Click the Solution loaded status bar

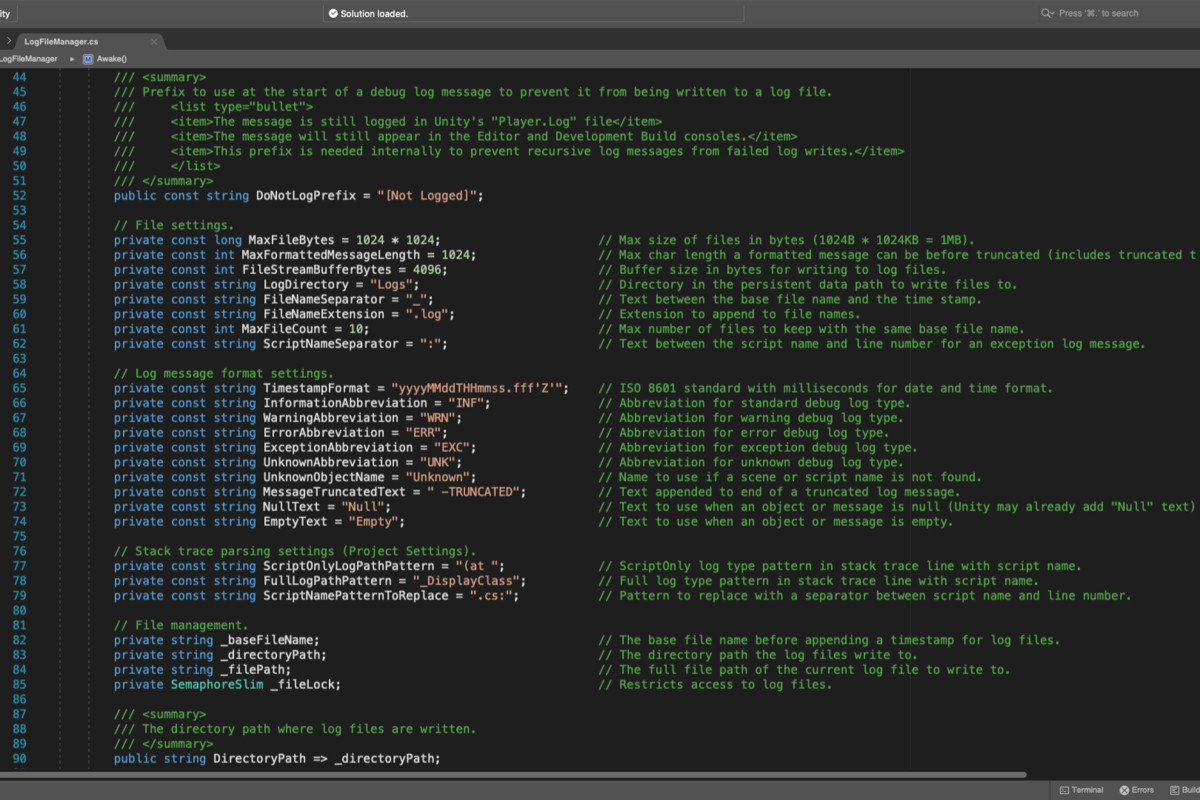pos(533,14)
